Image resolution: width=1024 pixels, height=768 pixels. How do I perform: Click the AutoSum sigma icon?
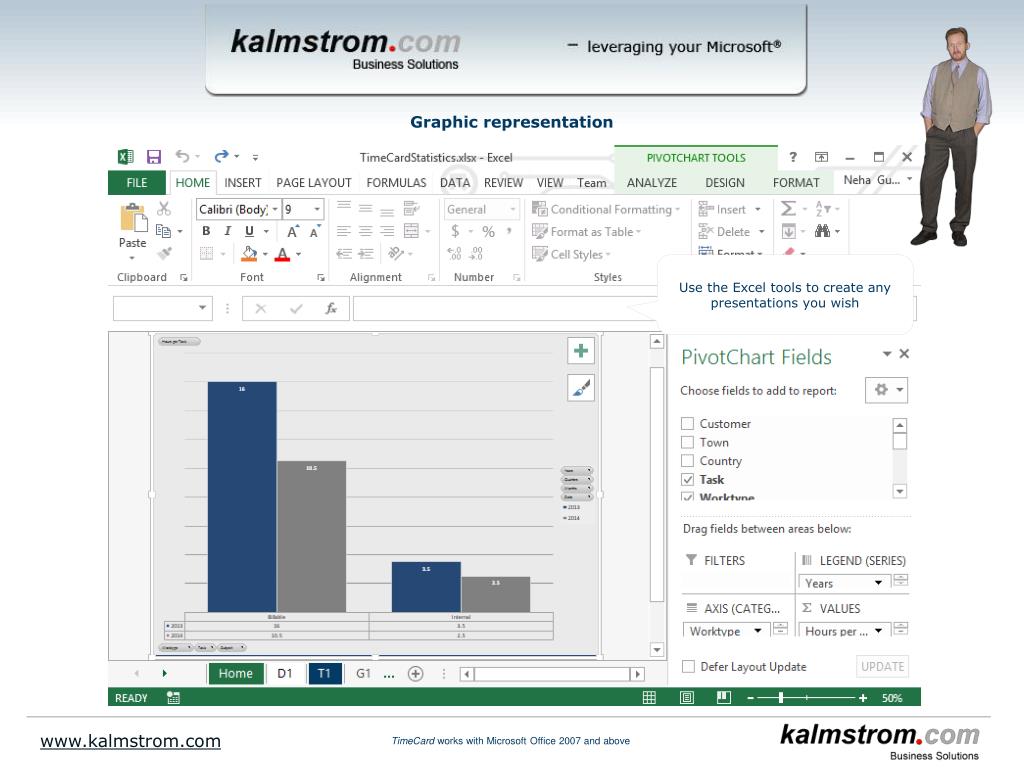coord(788,208)
